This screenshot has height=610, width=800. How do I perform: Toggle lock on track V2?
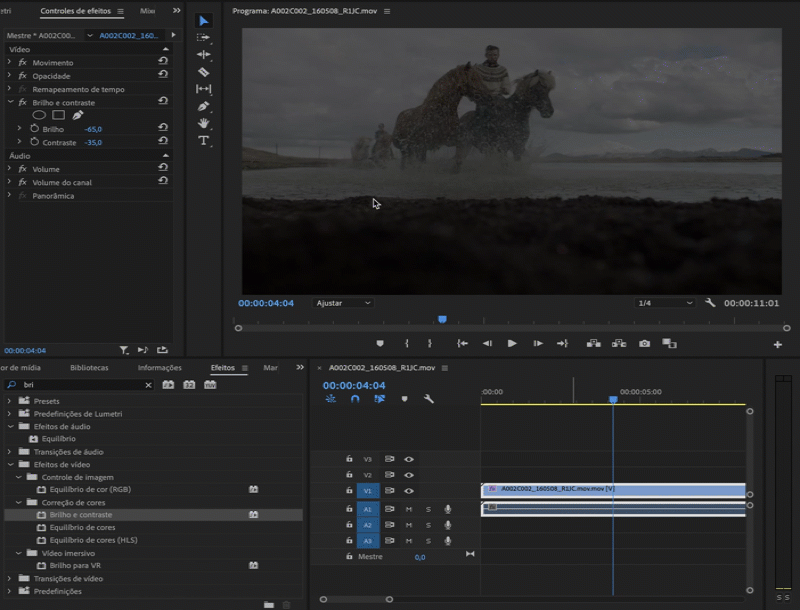[x=349, y=475]
